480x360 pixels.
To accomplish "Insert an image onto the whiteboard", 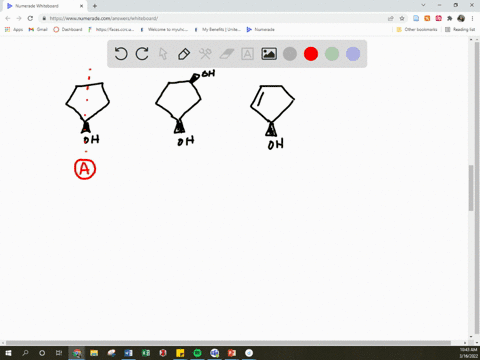I will pos(269,54).
